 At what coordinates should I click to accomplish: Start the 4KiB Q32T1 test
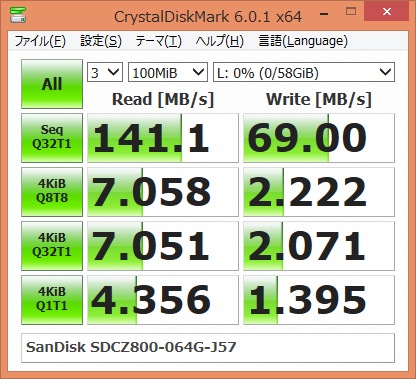(x=52, y=246)
